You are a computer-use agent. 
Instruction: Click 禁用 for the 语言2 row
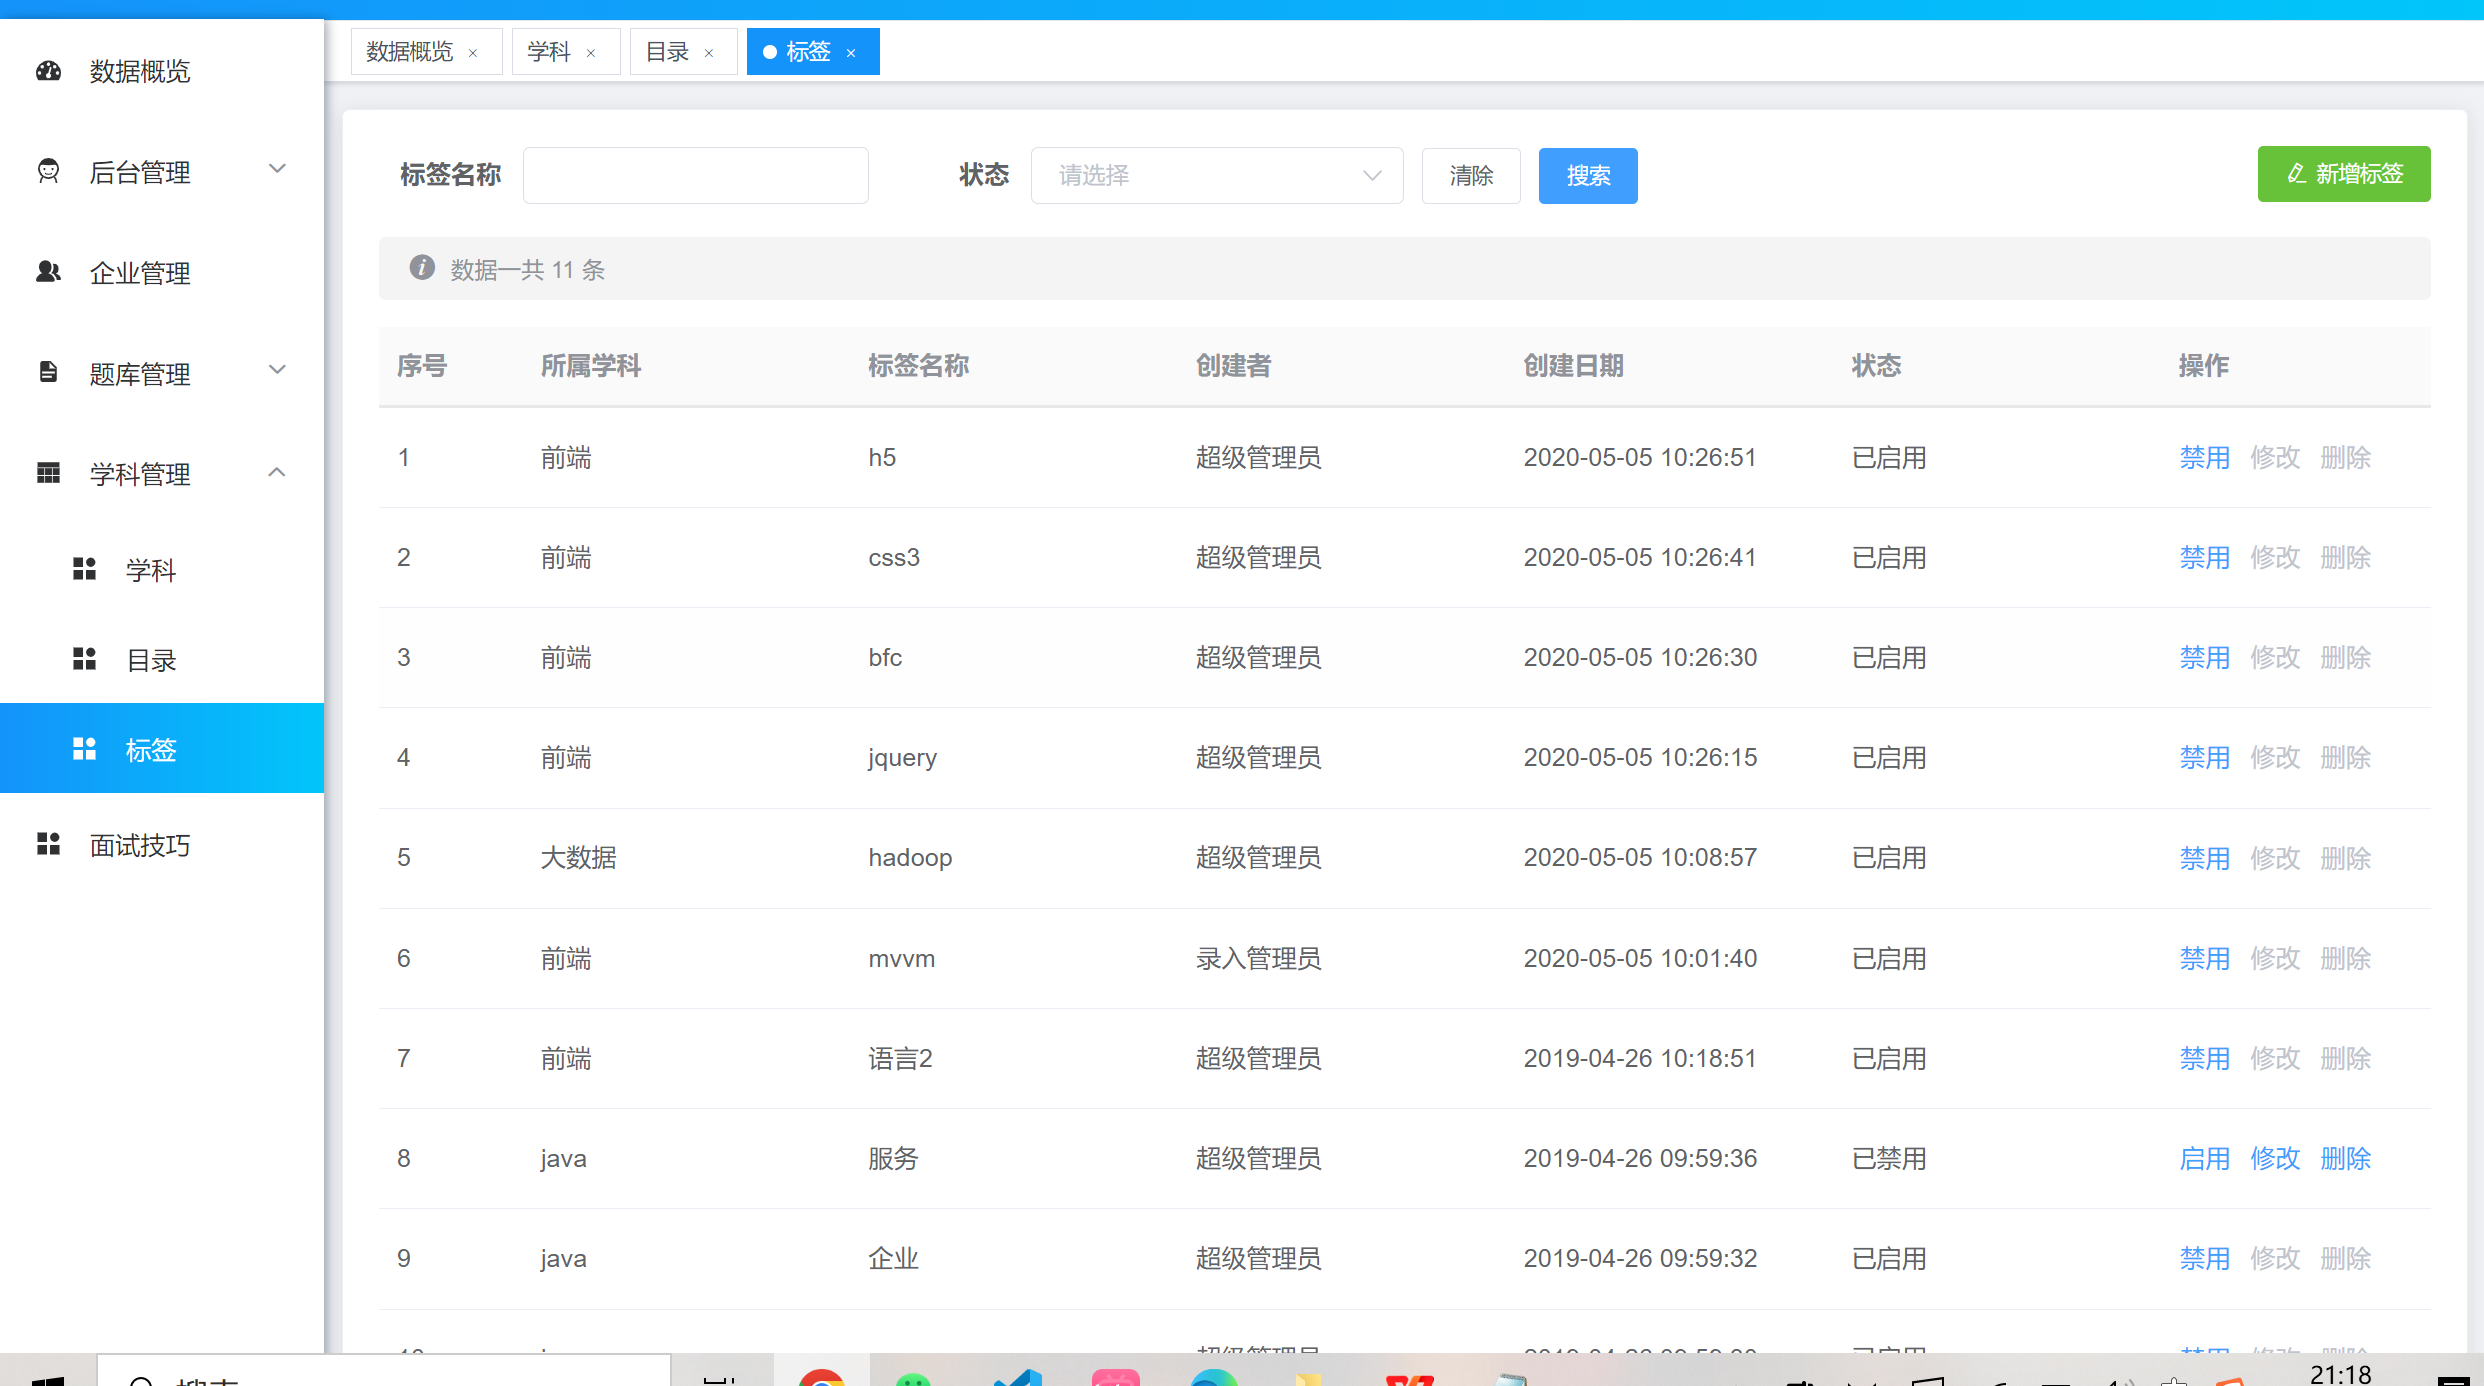pos(2205,1059)
